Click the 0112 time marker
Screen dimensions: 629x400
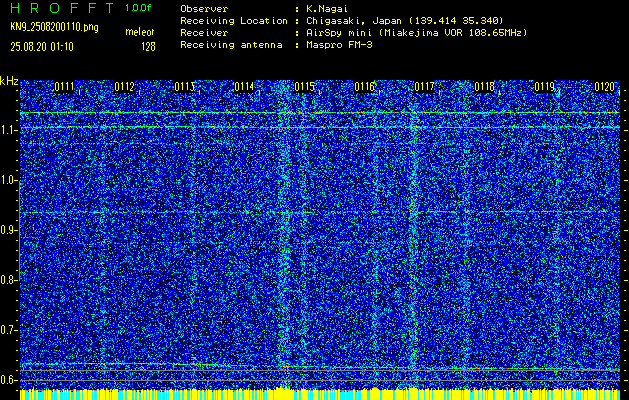(124, 87)
